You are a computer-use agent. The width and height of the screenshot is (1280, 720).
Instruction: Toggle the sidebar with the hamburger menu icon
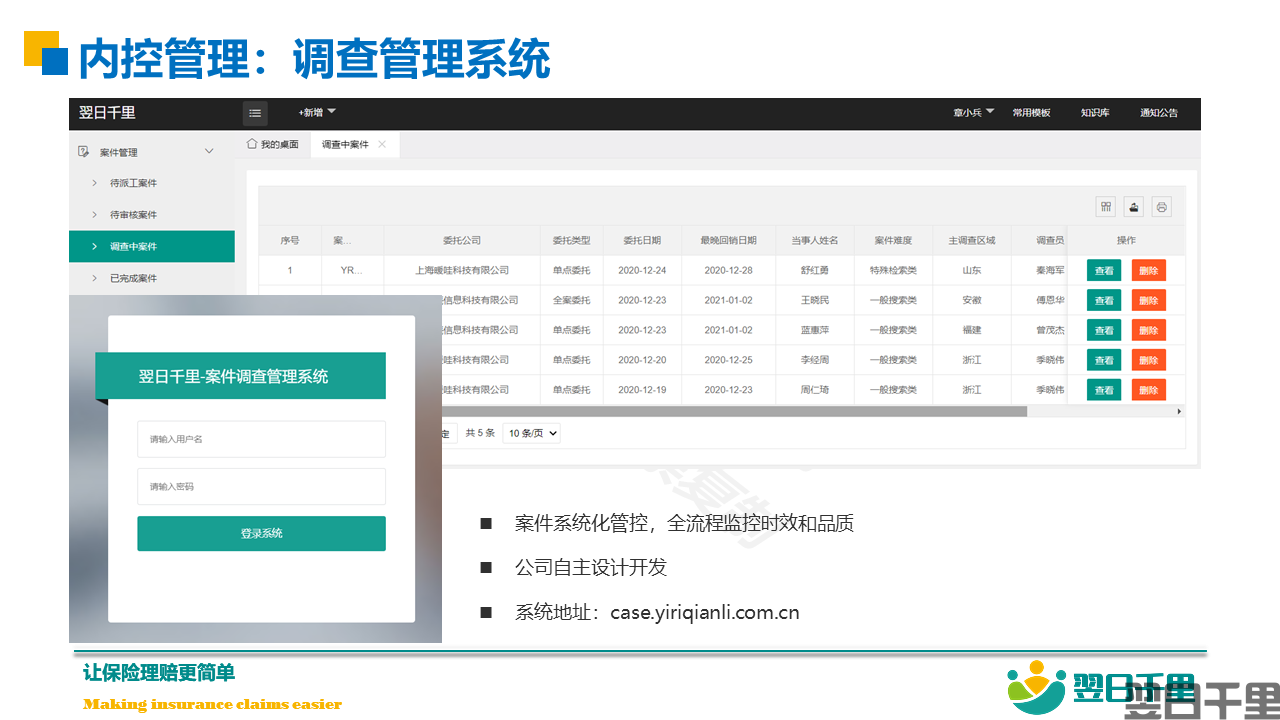point(255,113)
